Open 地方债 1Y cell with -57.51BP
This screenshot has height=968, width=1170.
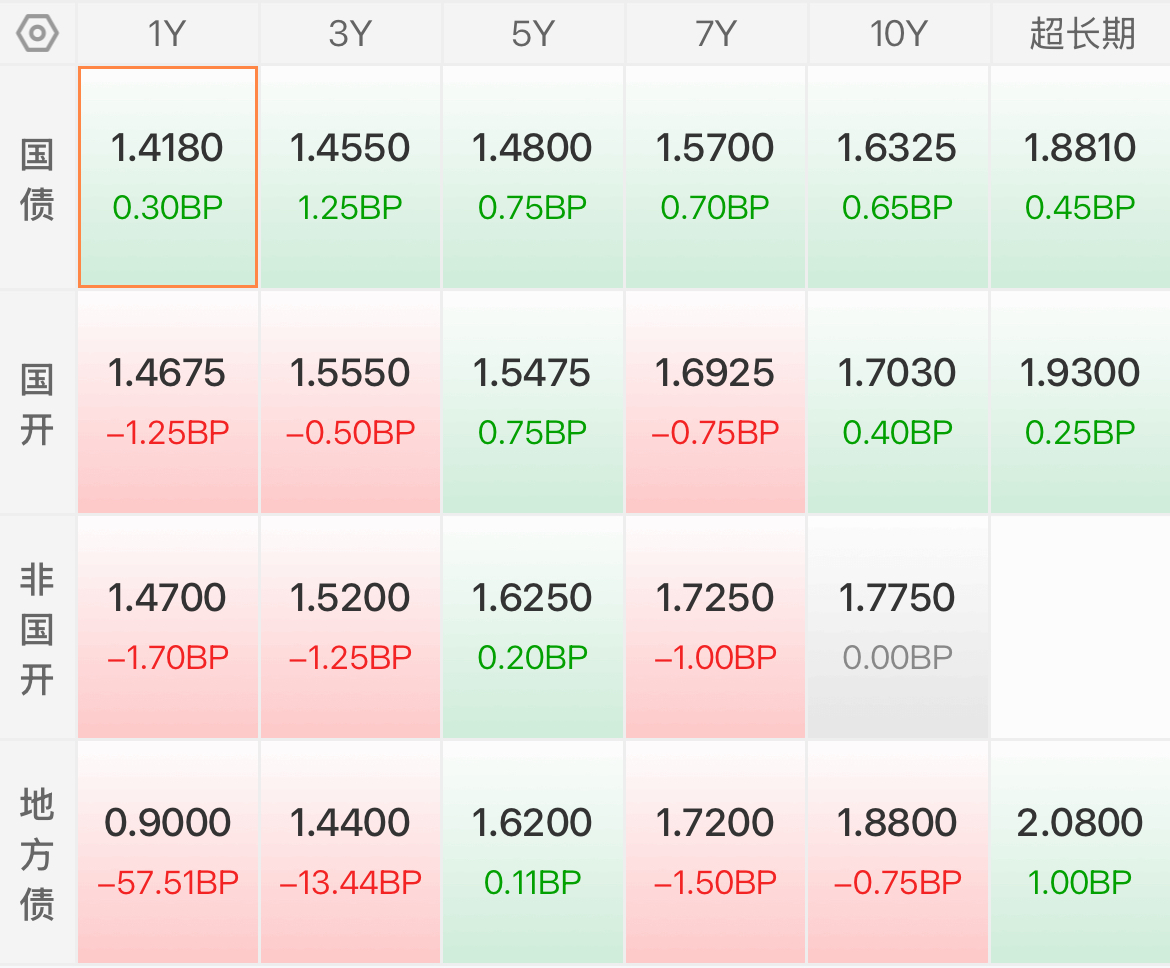(168, 852)
